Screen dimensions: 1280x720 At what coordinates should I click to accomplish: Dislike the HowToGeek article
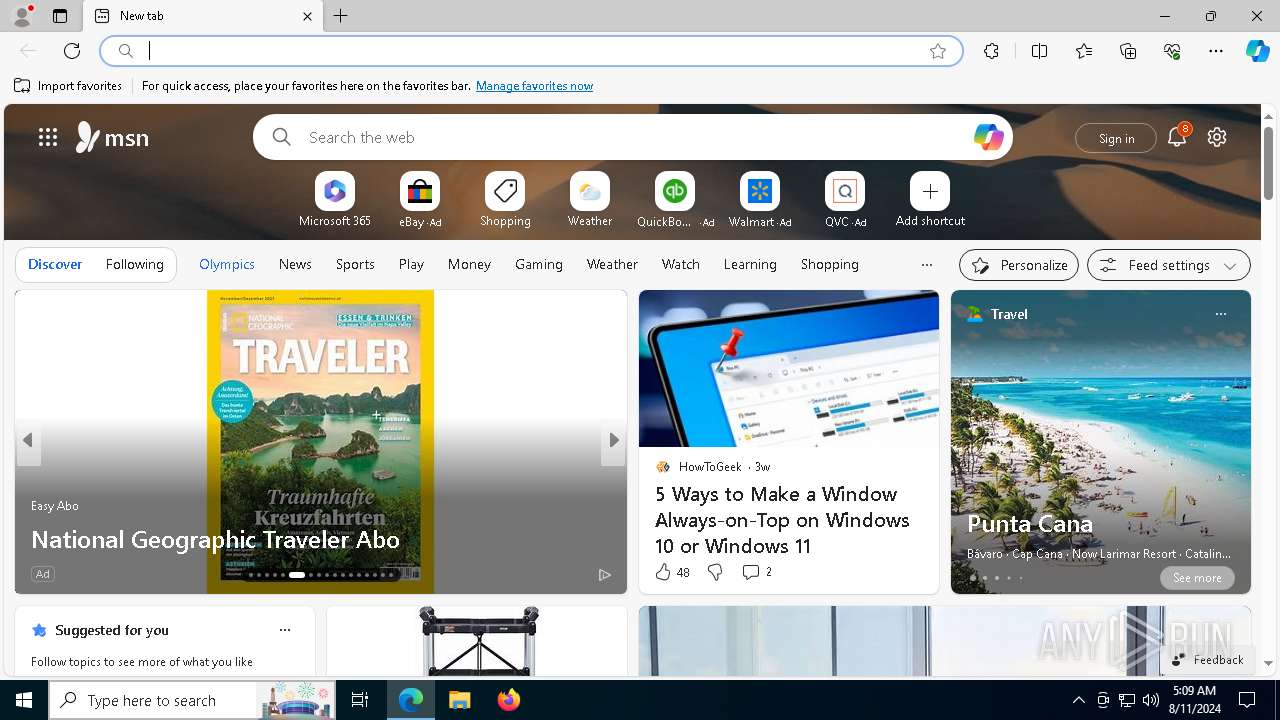(715, 572)
